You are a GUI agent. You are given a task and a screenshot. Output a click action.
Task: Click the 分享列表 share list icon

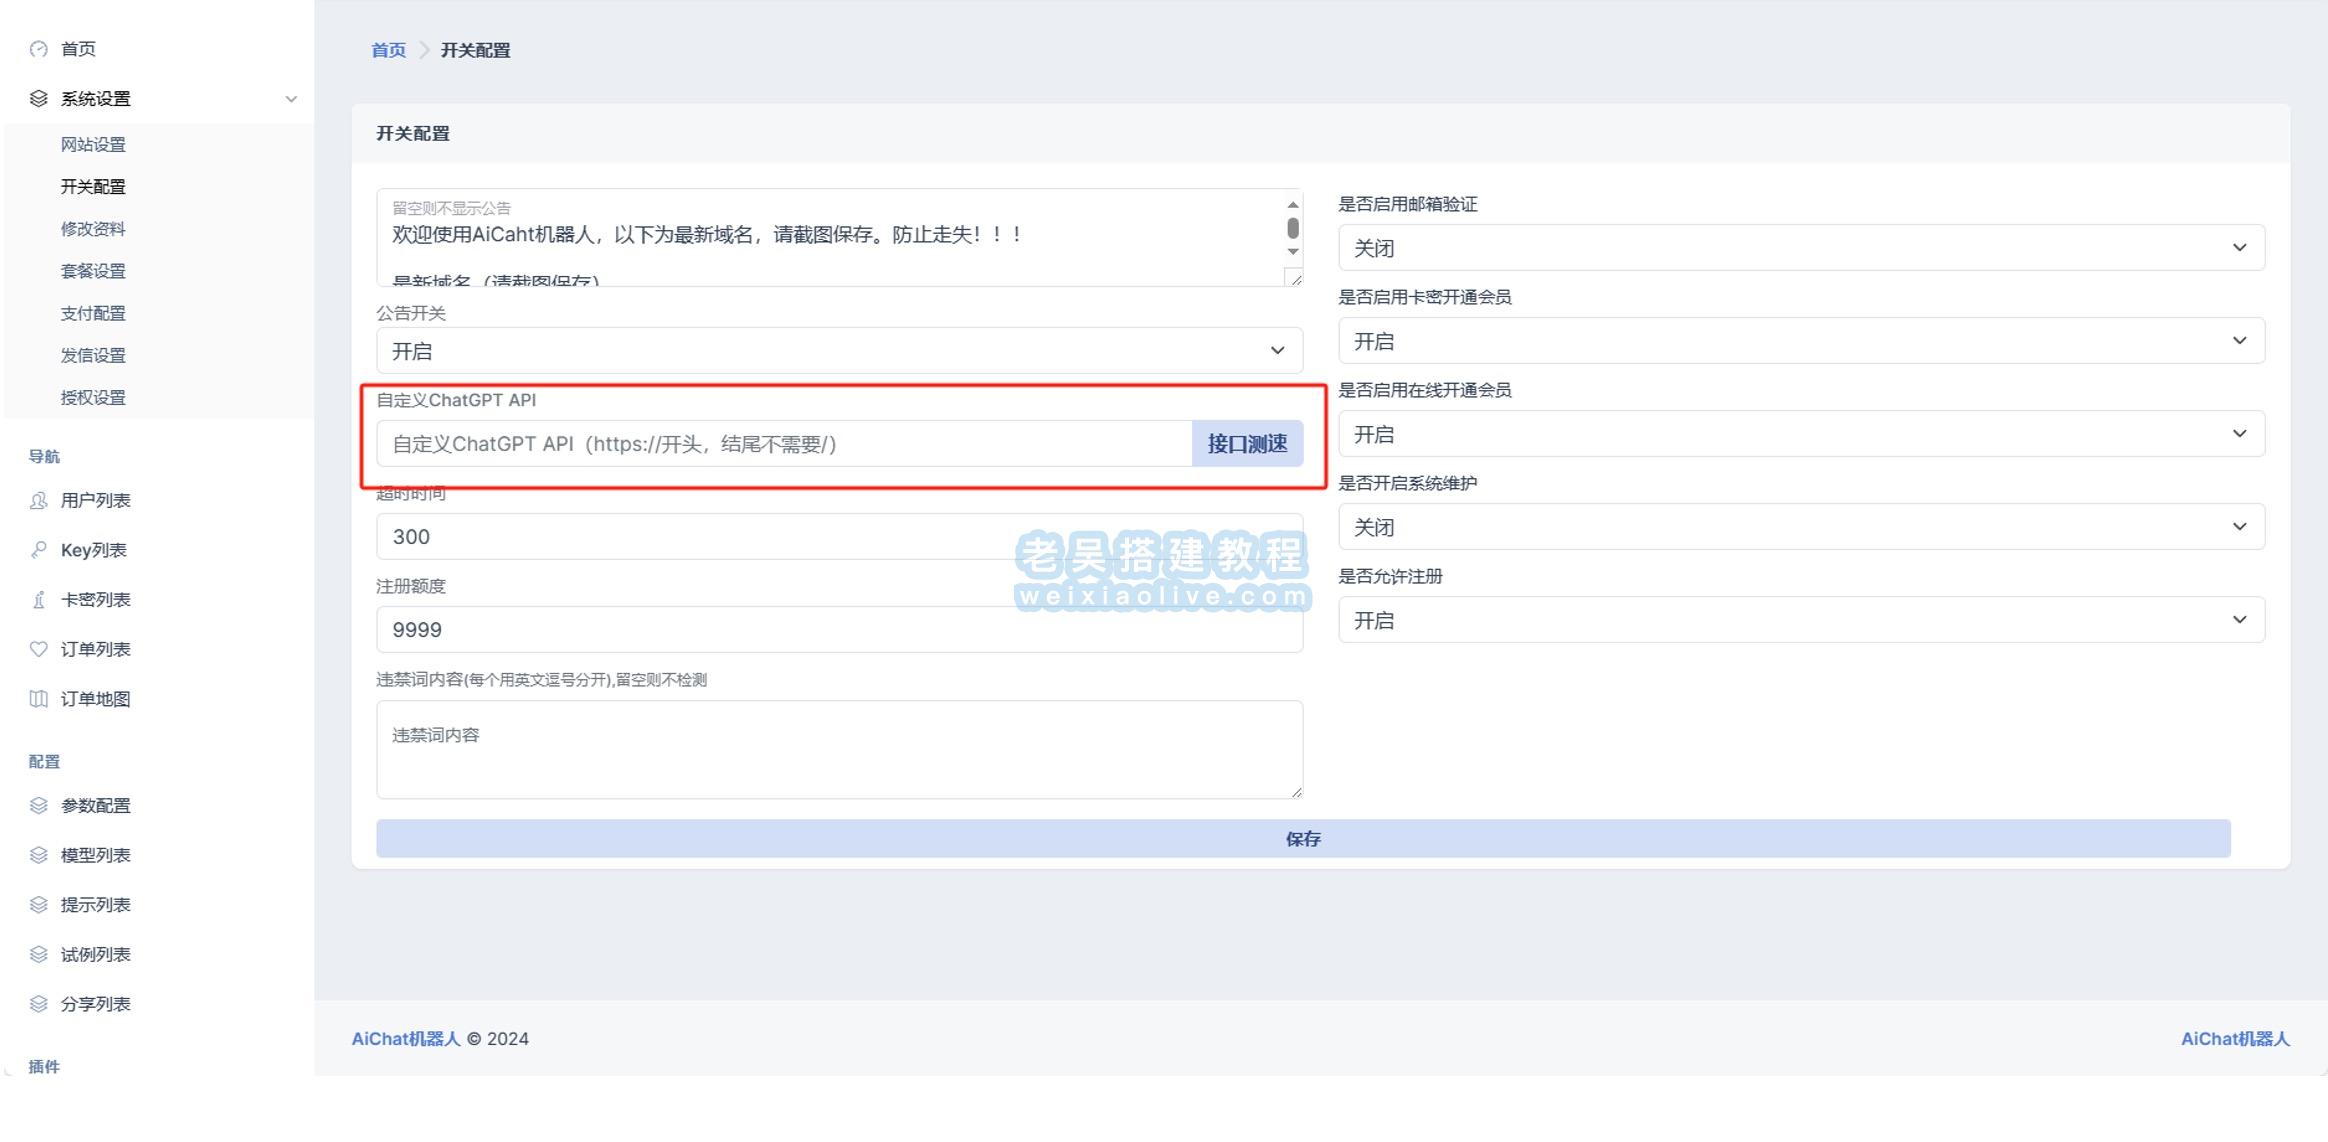(x=38, y=1004)
